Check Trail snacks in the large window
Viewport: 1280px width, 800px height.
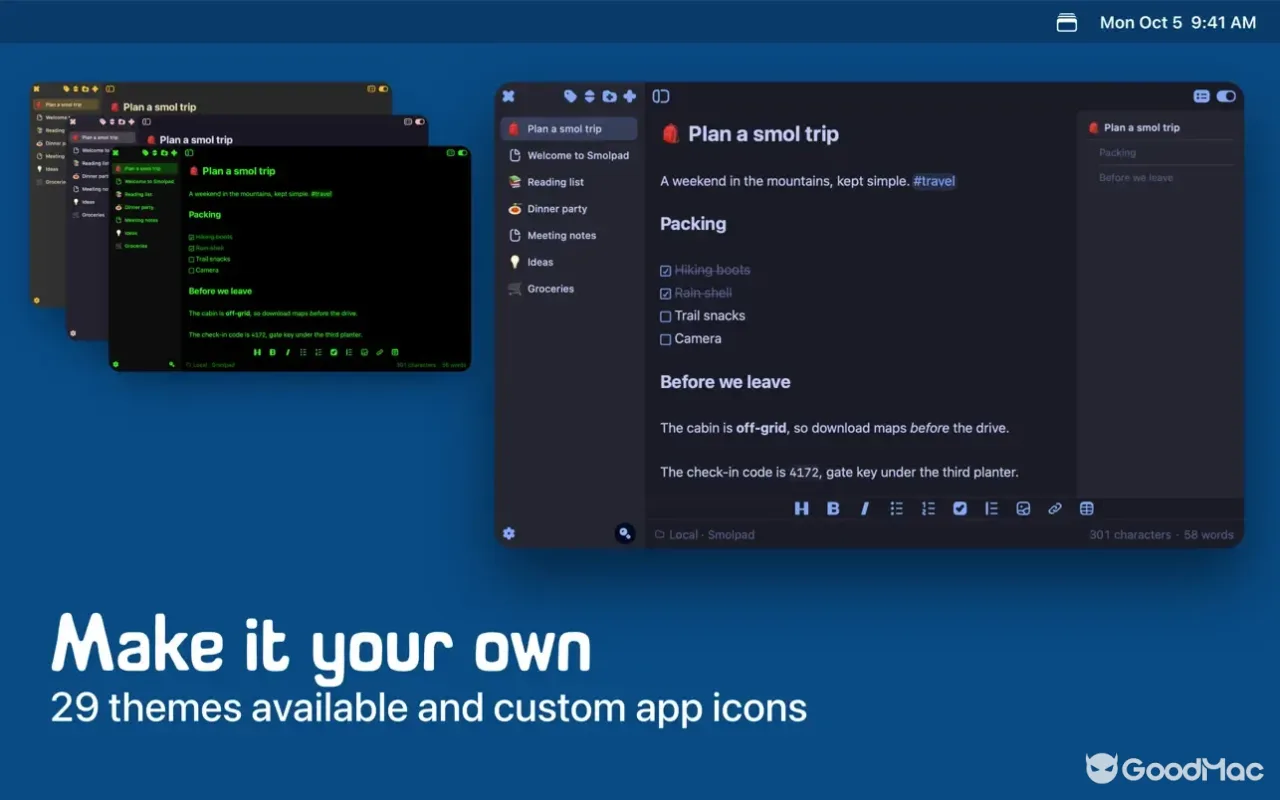click(x=666, y=316)
